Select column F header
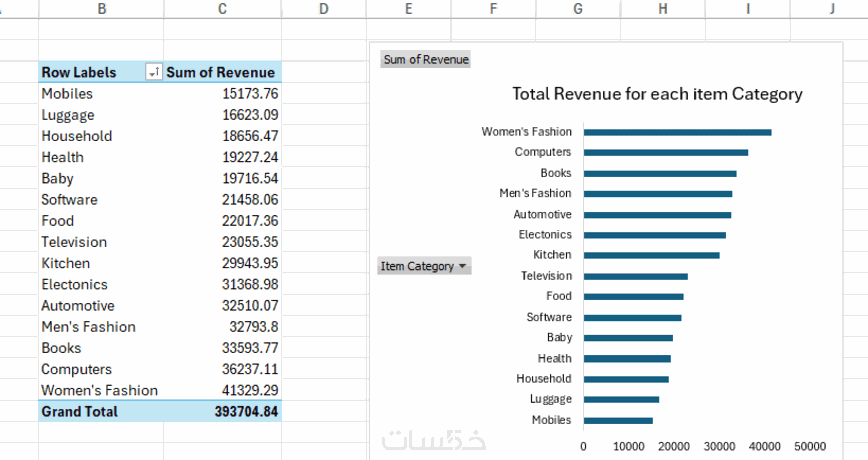Image resolution: width=868 pixels, height=460 pixels. click(493, 9)
